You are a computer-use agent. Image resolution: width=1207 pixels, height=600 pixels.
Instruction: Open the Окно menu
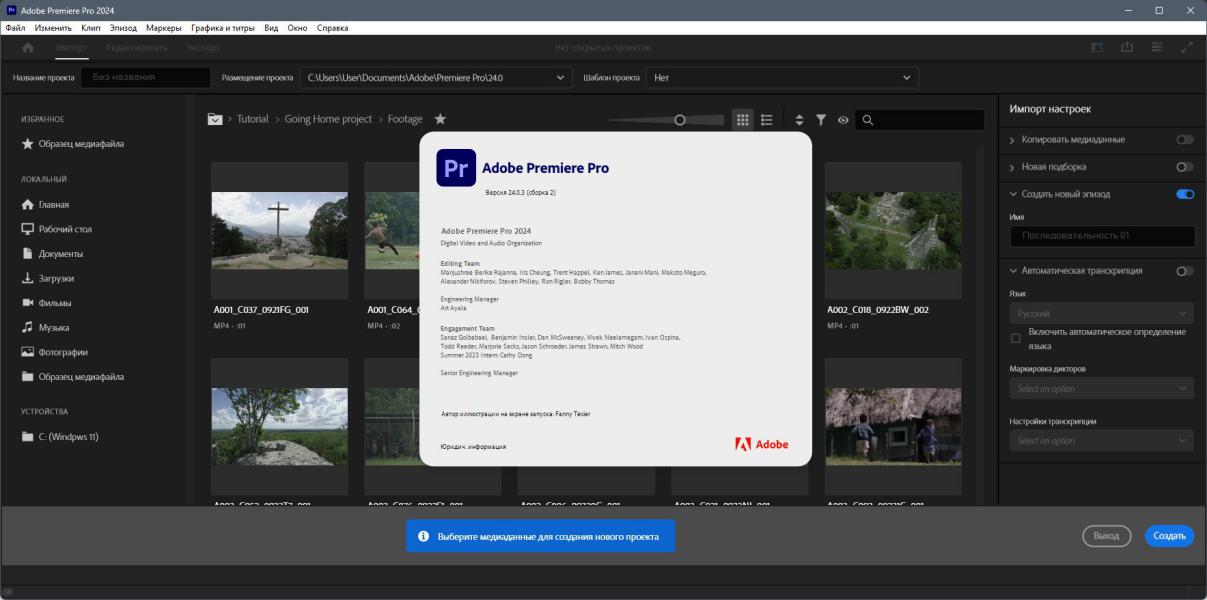coord(297,28)
